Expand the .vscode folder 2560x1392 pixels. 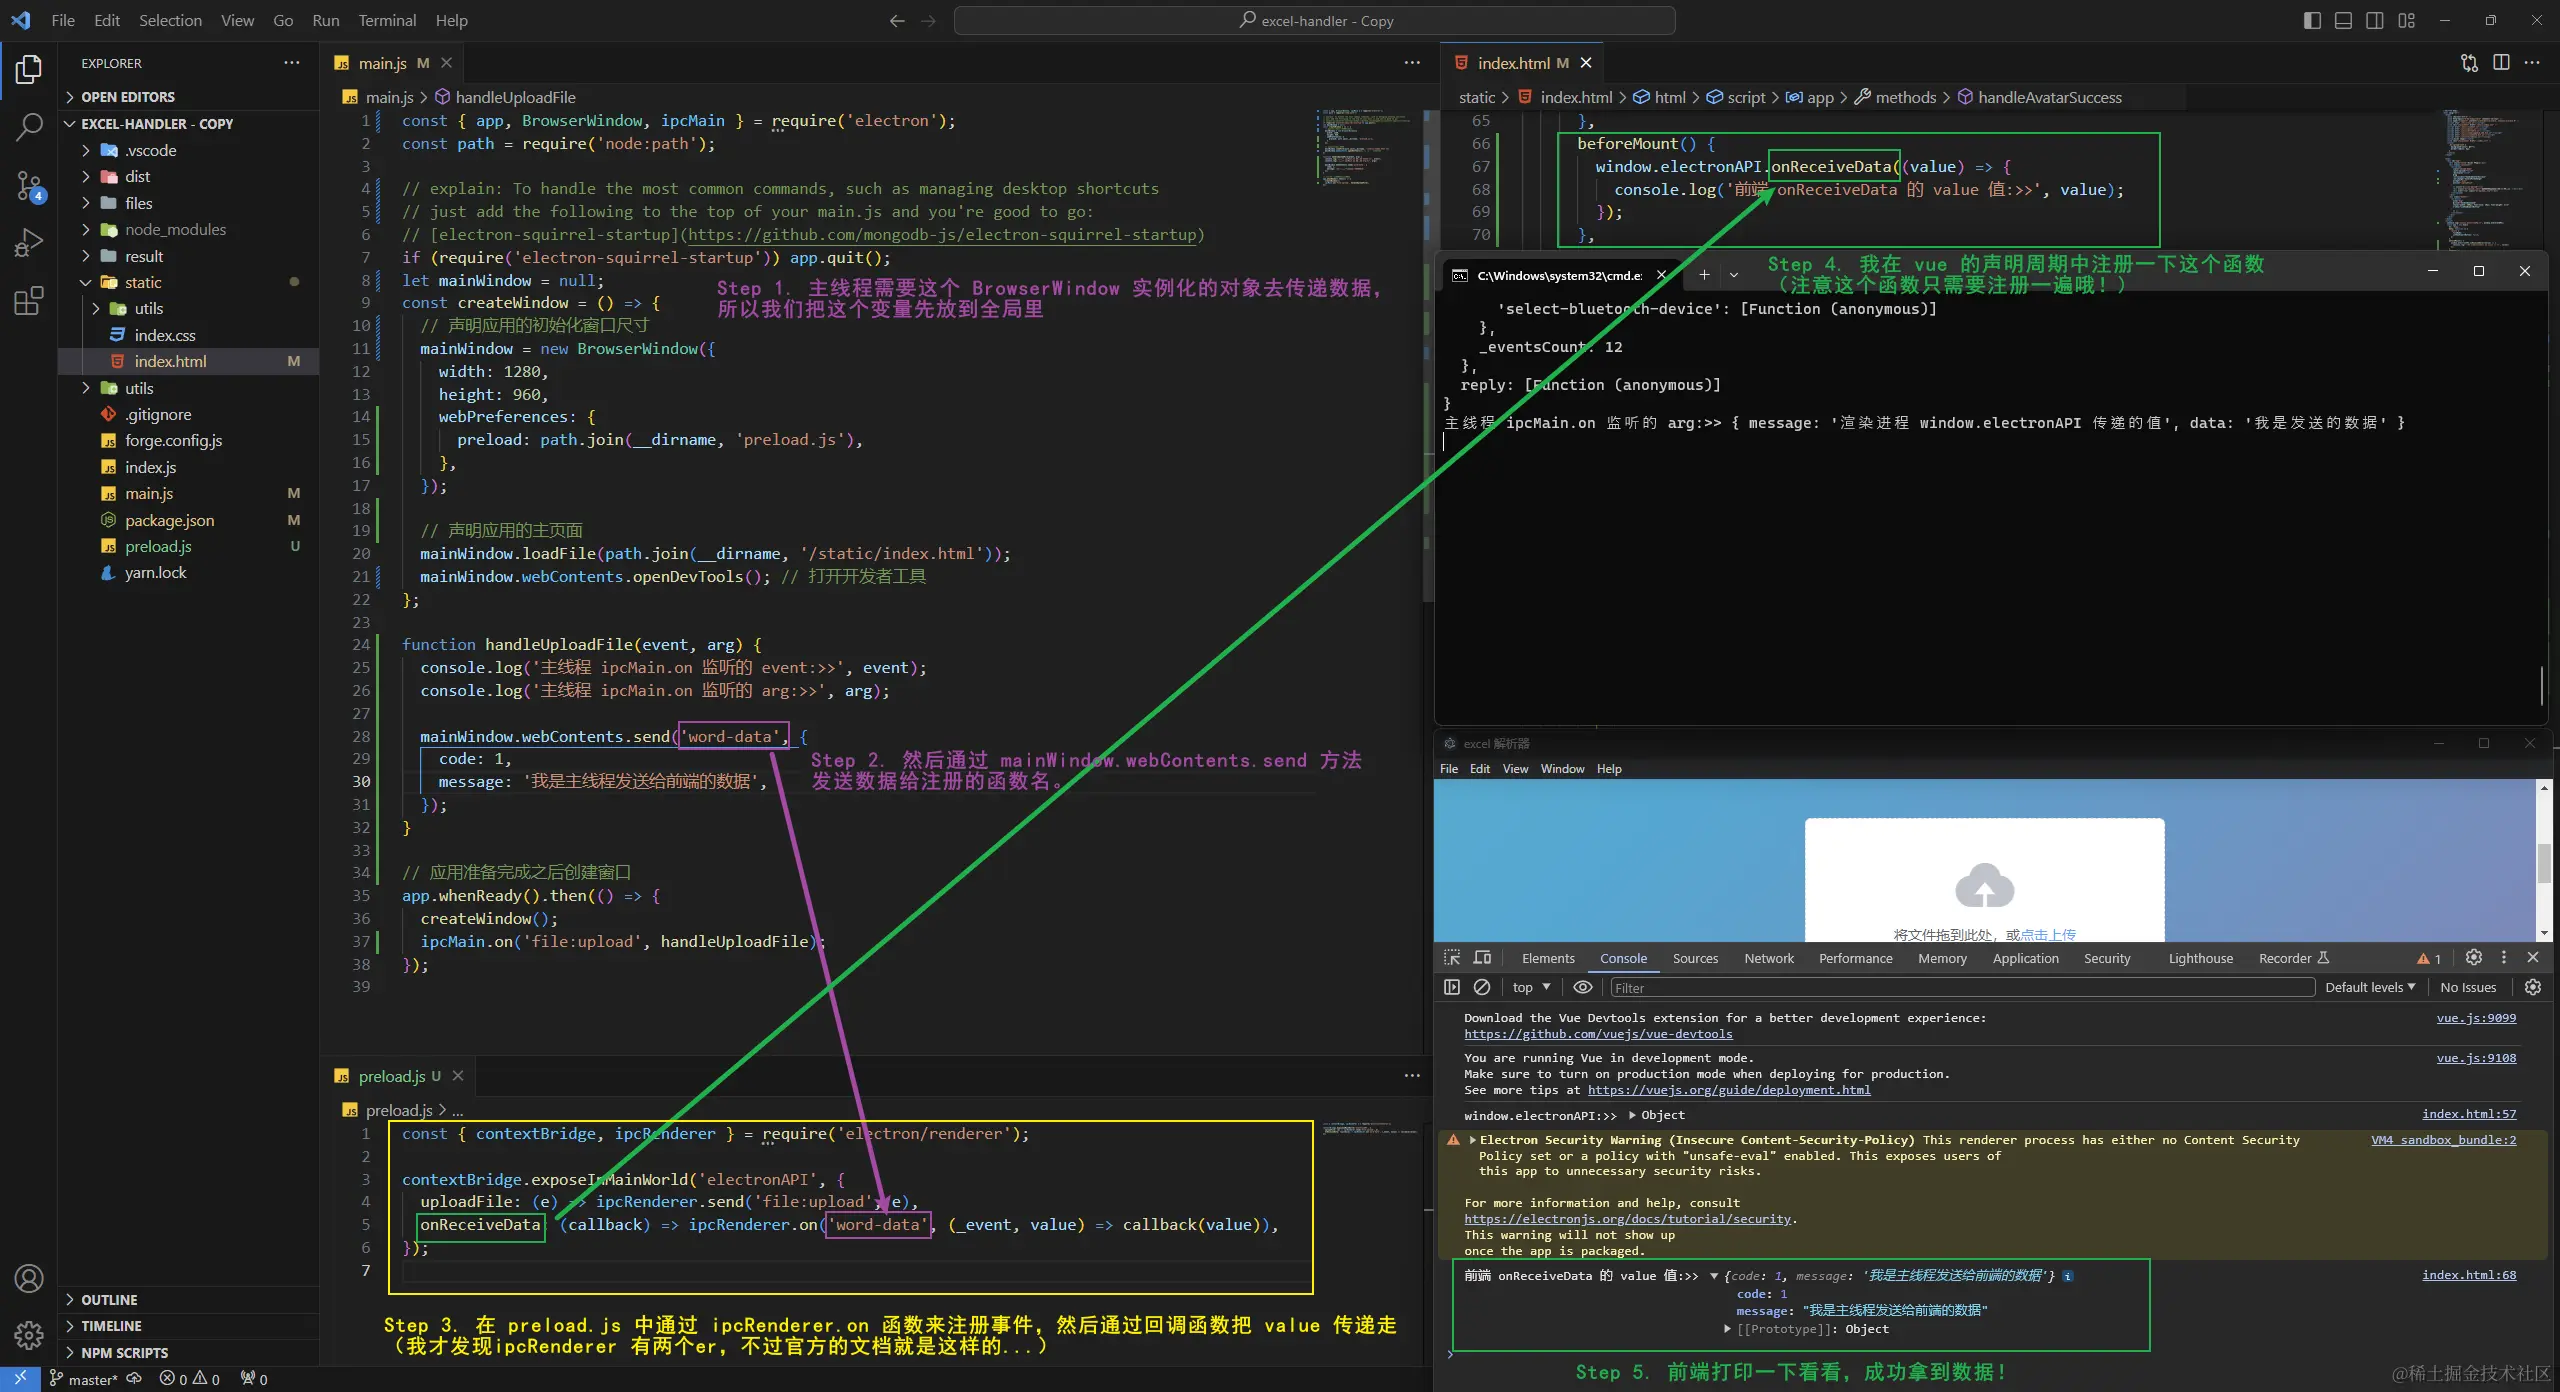150,150
